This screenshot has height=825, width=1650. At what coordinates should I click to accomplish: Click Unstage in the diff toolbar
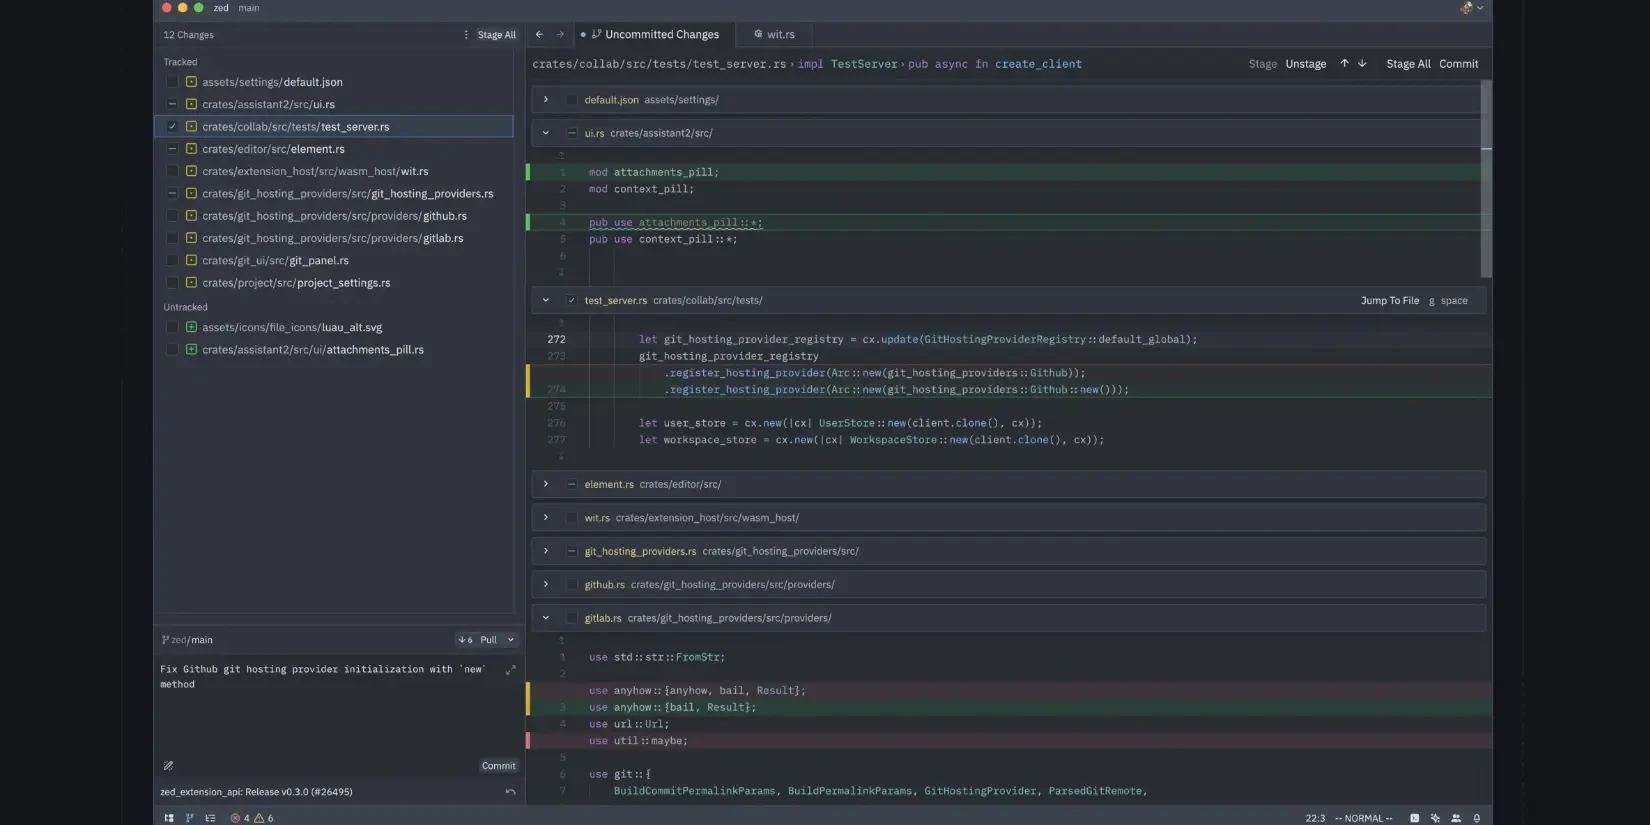click(1306, 64)
